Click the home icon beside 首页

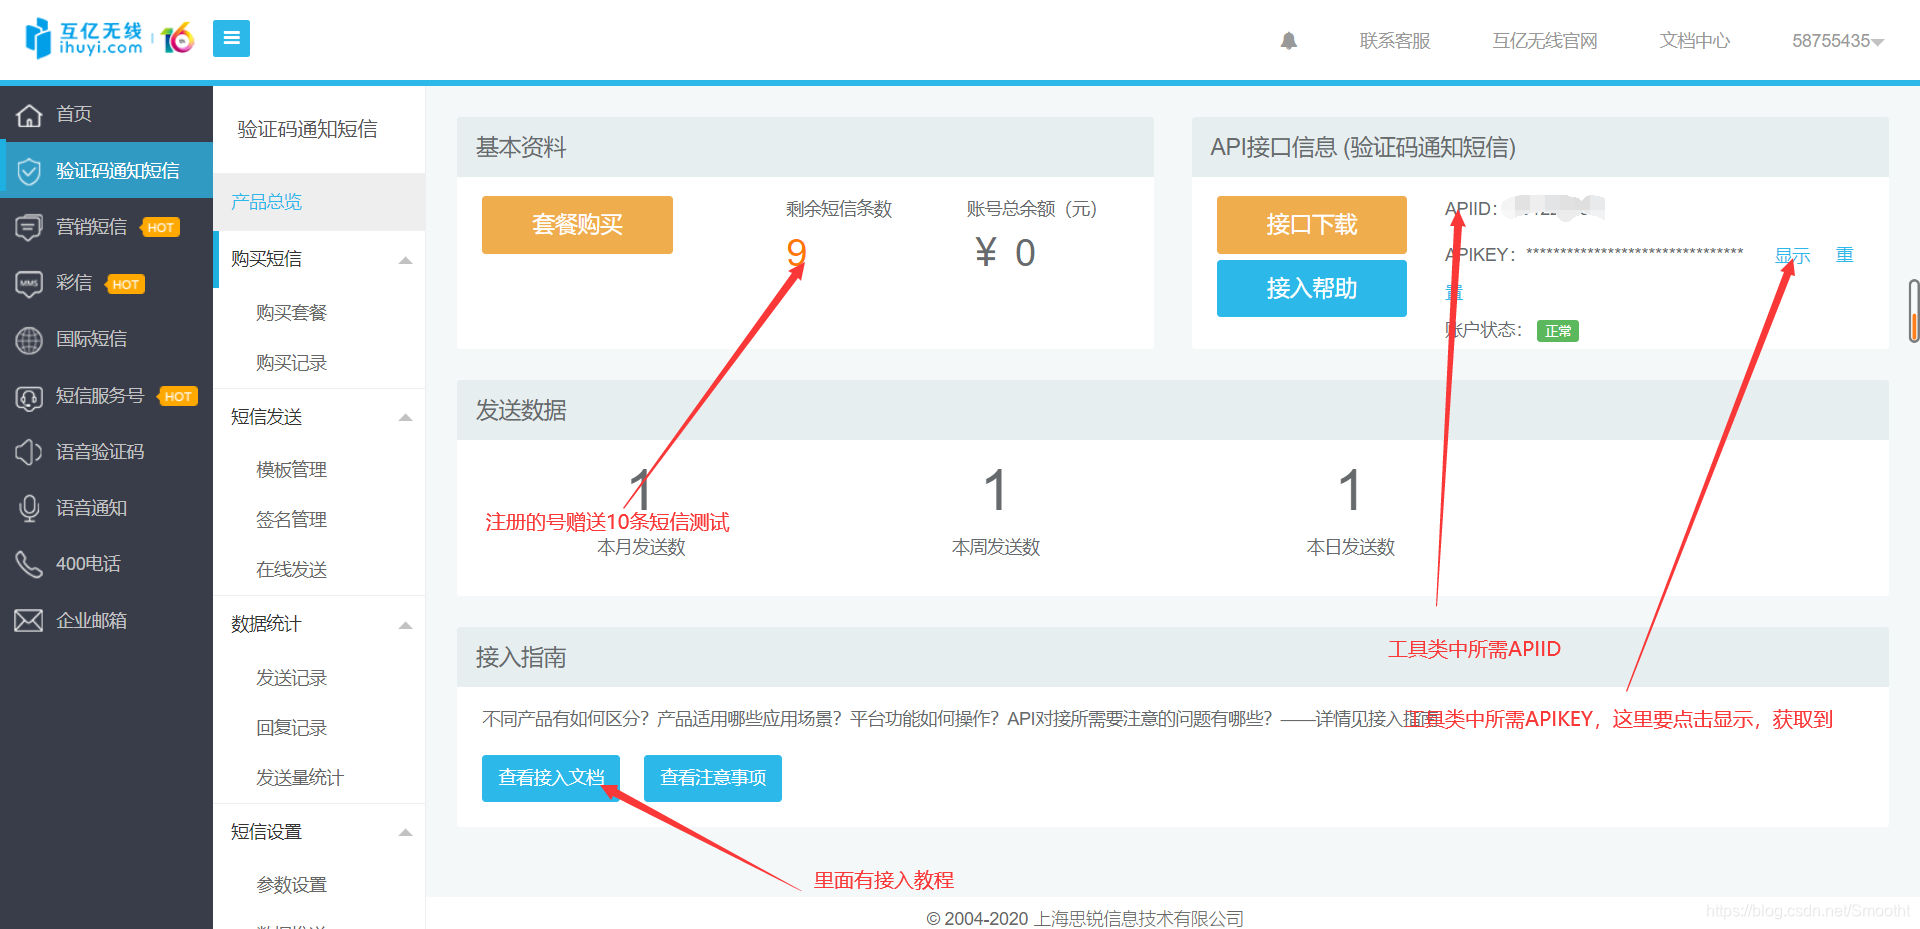29,115
